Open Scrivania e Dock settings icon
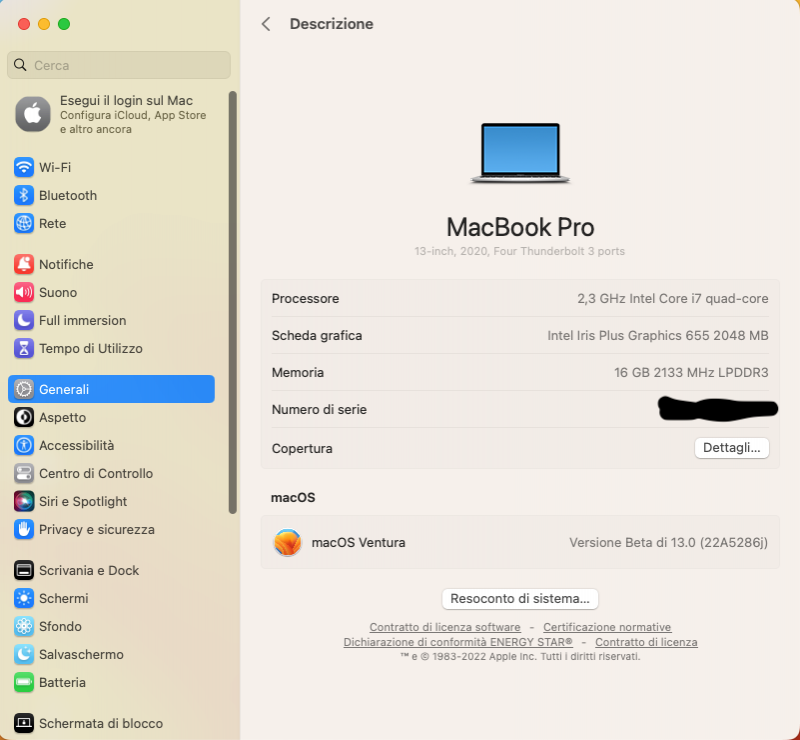 [x=24, y=570]
